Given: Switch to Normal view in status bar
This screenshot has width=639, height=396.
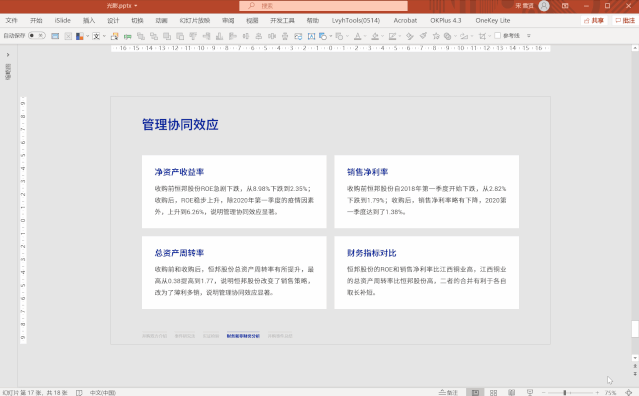Looking at the screenshot, I should [x=475, y=392].
